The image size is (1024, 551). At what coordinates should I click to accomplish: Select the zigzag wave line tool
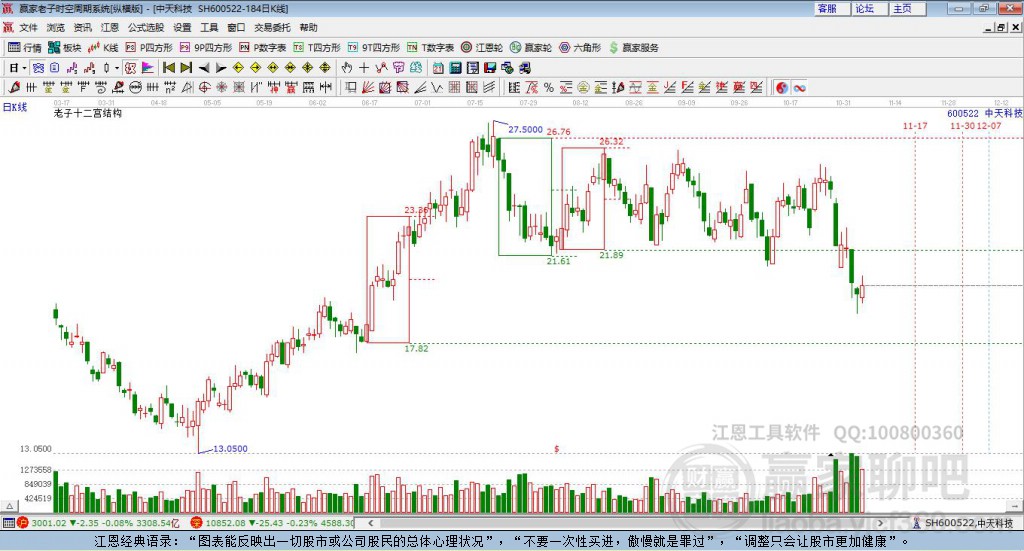pyautogui.click(x=436, y=87)
